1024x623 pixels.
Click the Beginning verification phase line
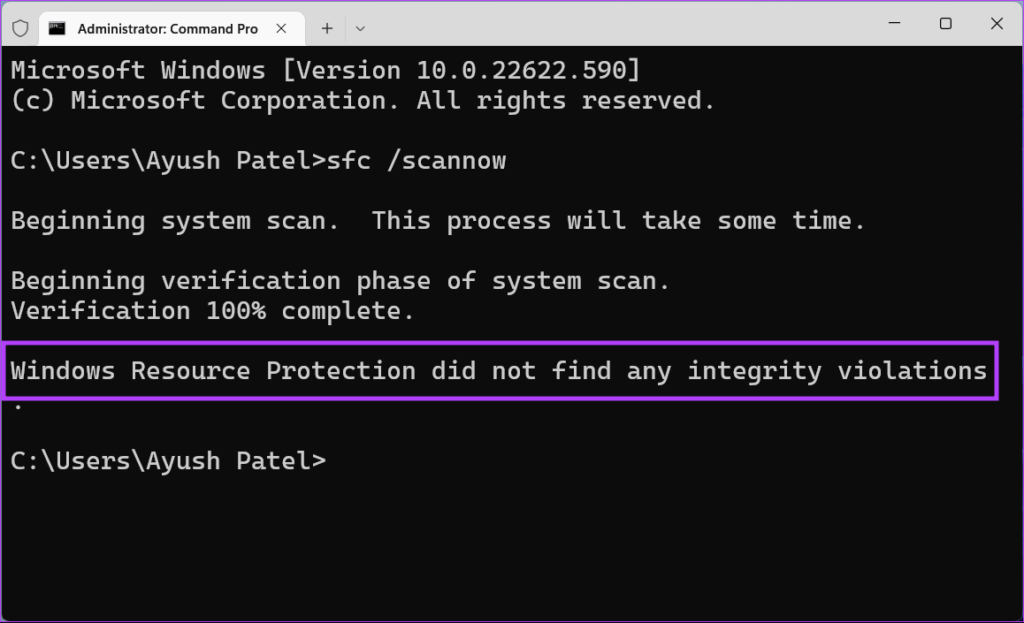(x=340, y=281)
